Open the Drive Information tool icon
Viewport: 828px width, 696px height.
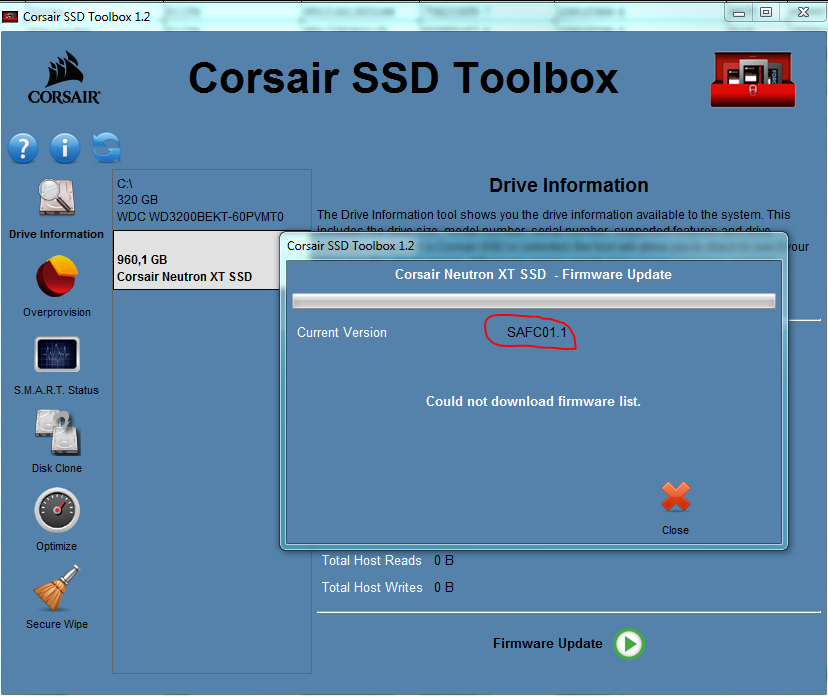coord(57,197)
